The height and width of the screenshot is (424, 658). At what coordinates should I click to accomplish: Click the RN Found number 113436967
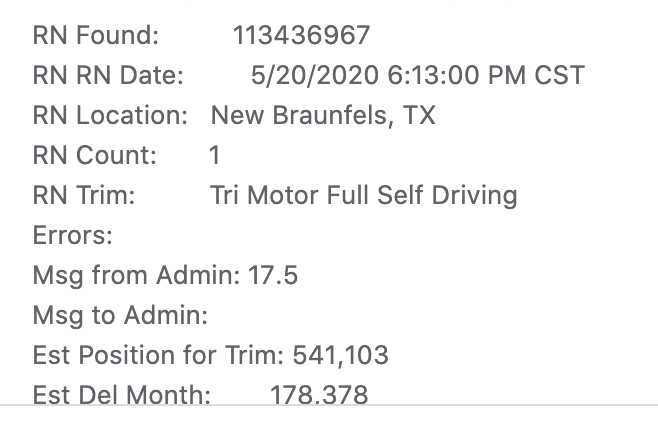[301, 35]
